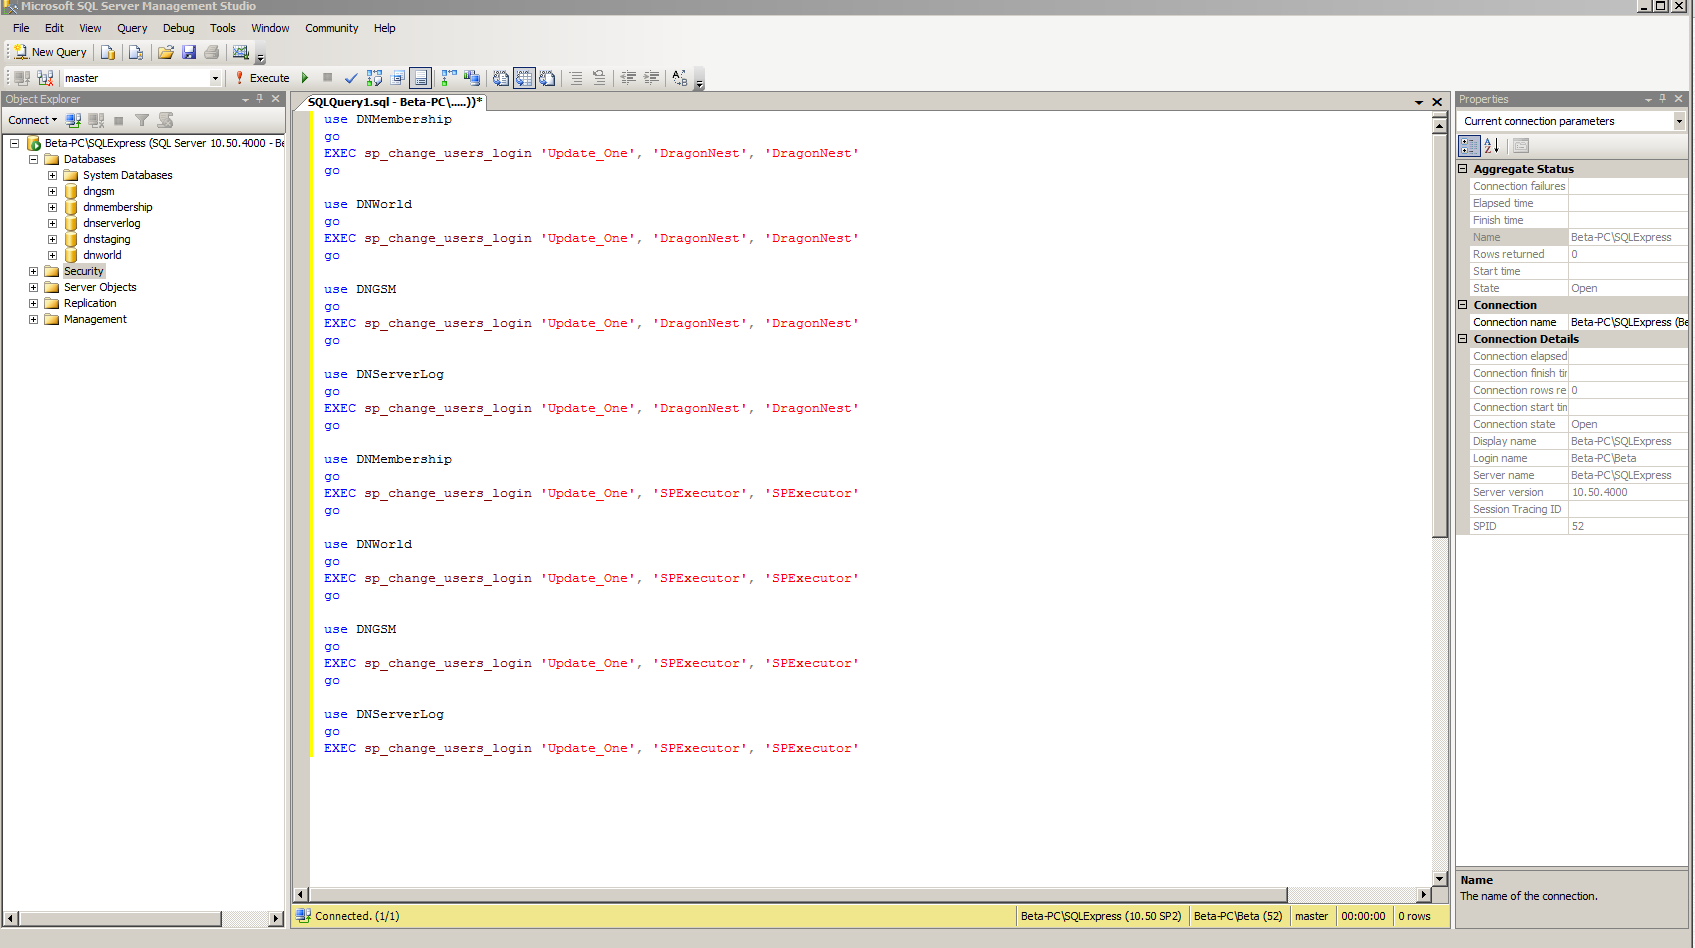Decrease indent of the query text
This screenshot has height=948, width=1695.
click(x=628, y=78)
